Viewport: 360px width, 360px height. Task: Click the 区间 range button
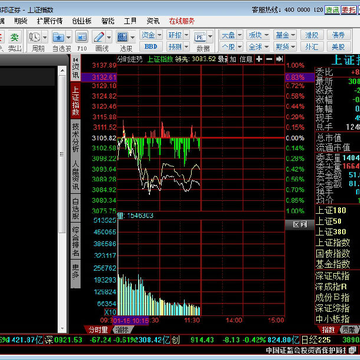(300, 225)
